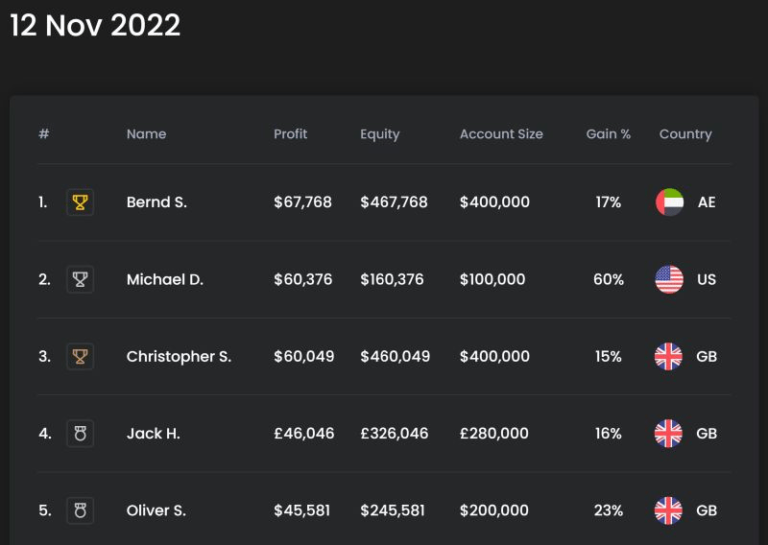The image size is (768, 545).
Task: Open Michael D.'s trader entry
Action: tap(165, 280)
